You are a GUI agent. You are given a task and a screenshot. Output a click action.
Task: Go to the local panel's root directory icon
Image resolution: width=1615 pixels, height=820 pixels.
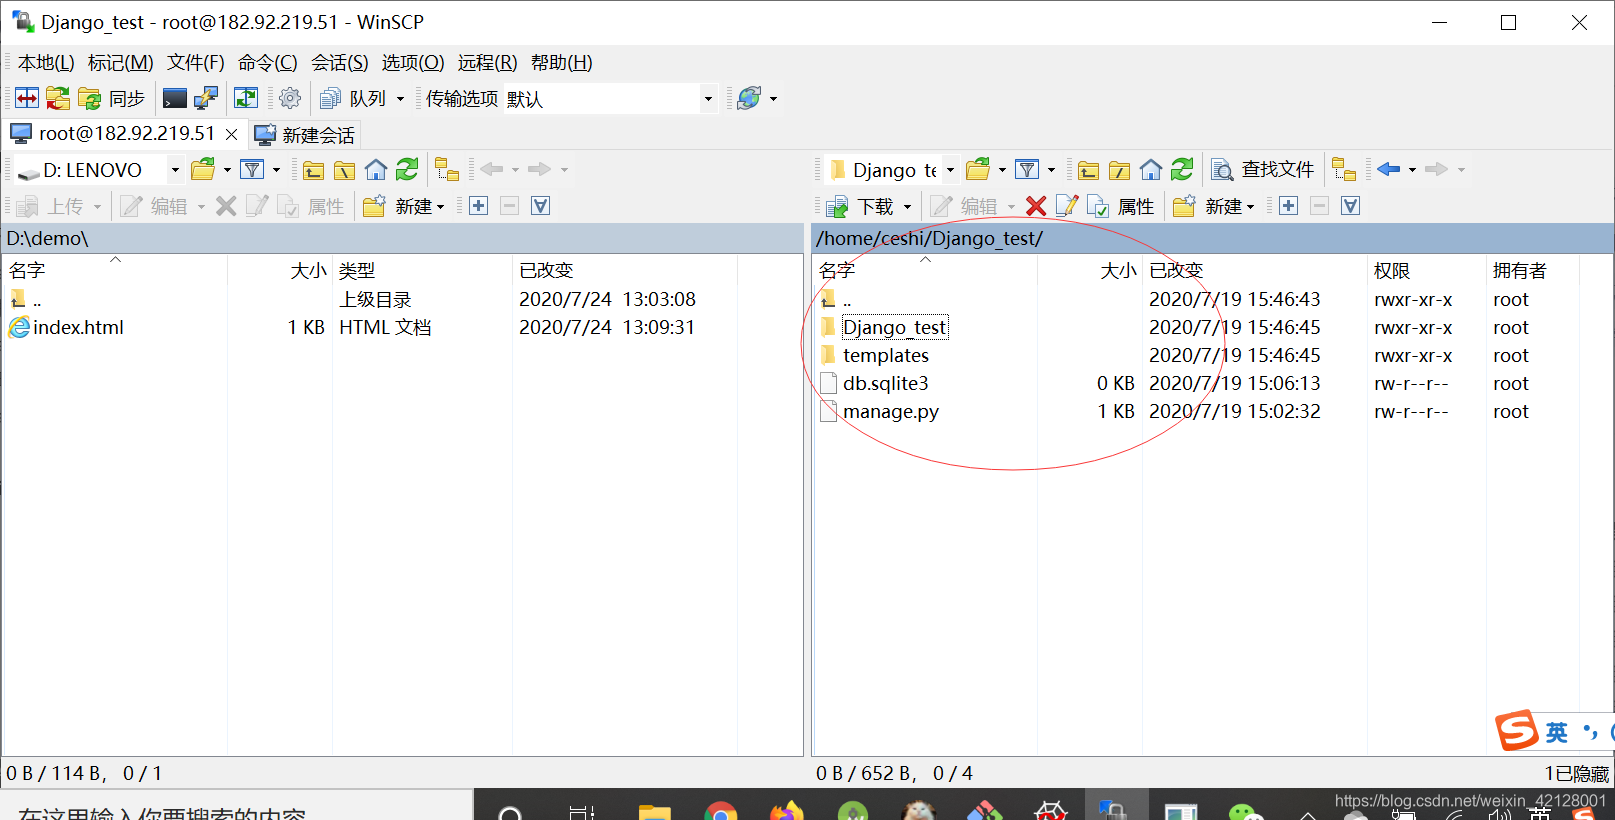click(345, 170)
